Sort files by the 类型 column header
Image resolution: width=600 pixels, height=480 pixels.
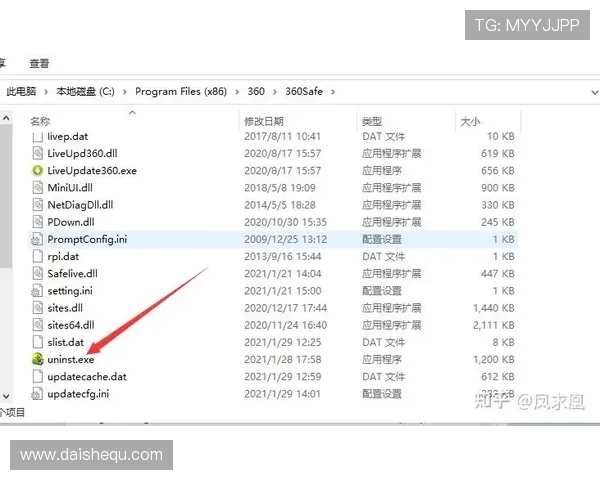372,122
